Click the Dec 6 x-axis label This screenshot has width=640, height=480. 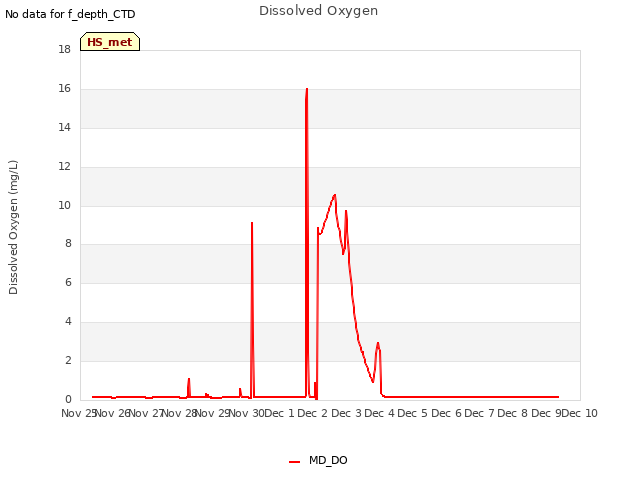pos(446,413)
